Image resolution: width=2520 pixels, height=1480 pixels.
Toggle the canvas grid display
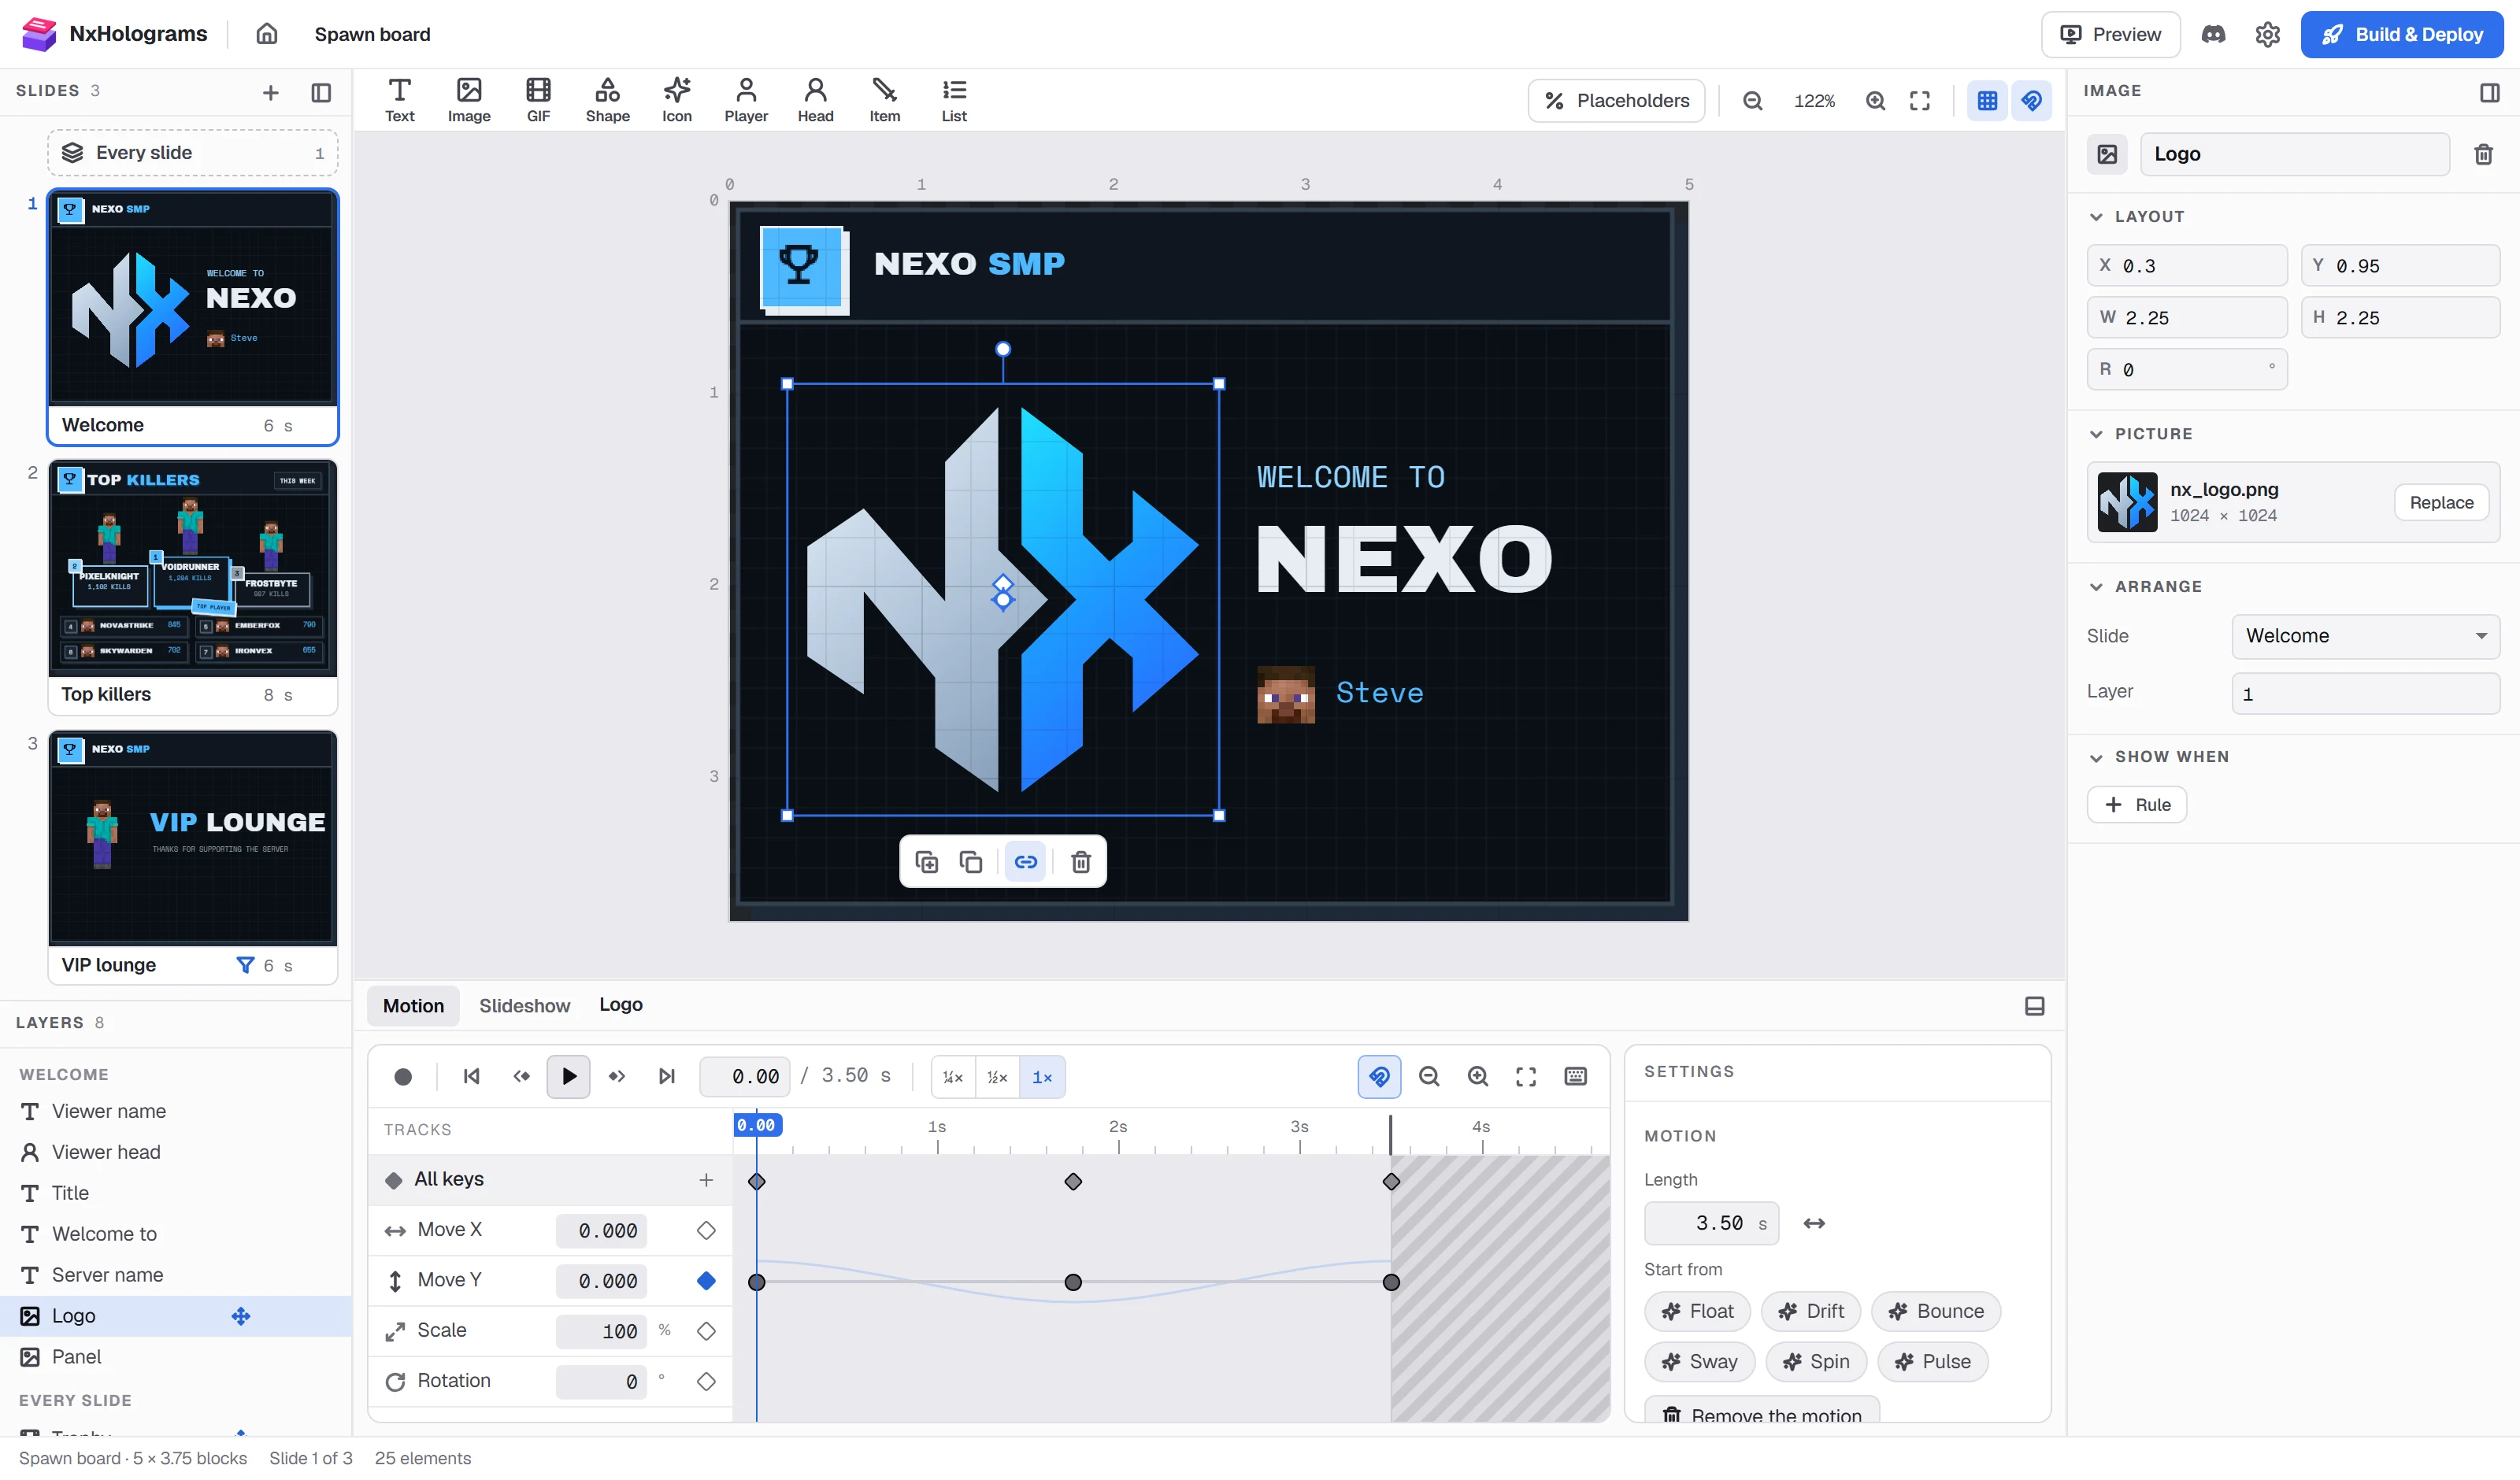(x=1987, y=100)
